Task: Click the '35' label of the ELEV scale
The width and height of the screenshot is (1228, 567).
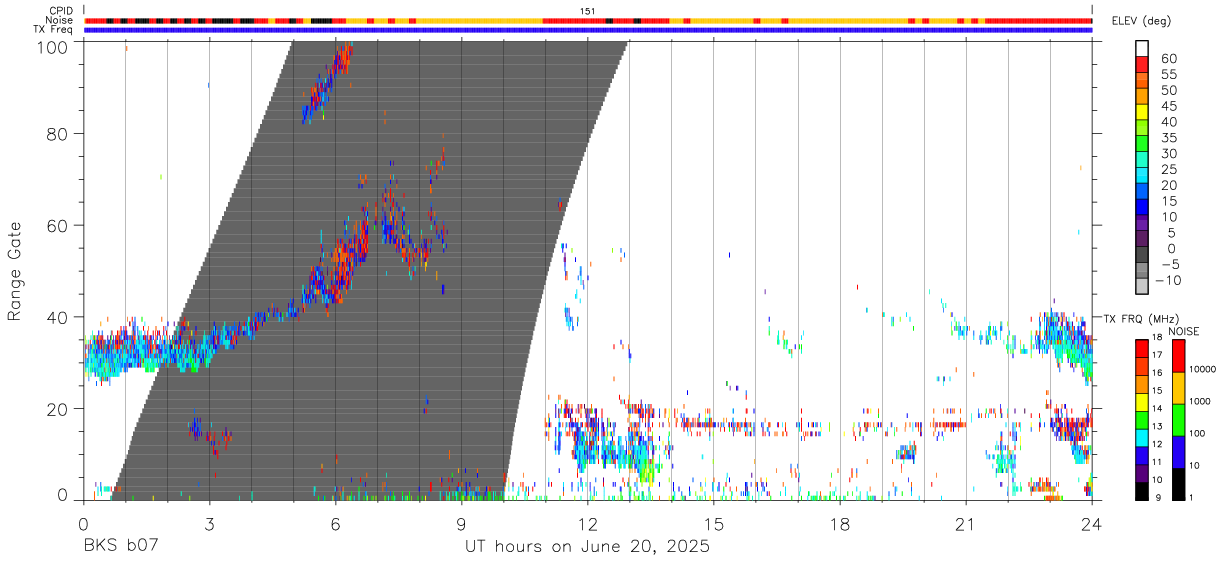Action: tap(1167, 138)
